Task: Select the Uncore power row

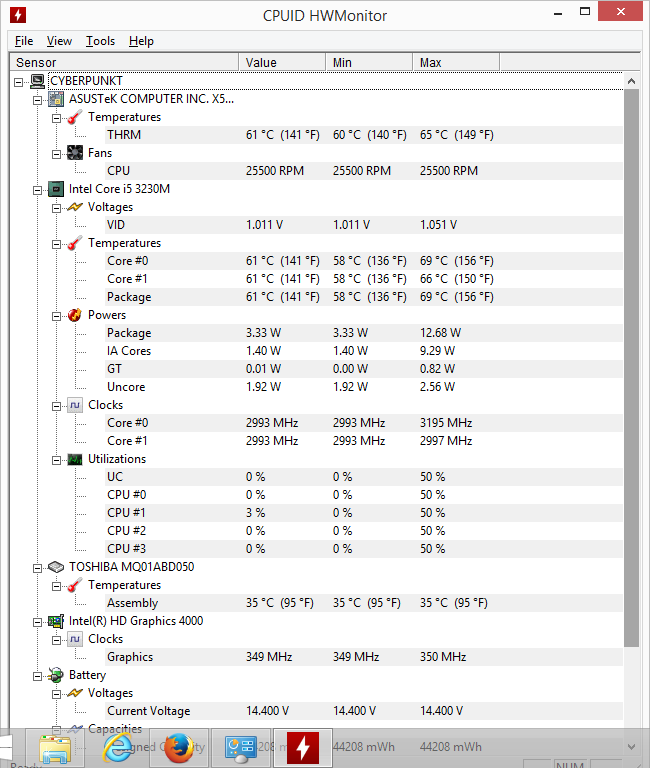Action: pos(363,387)
